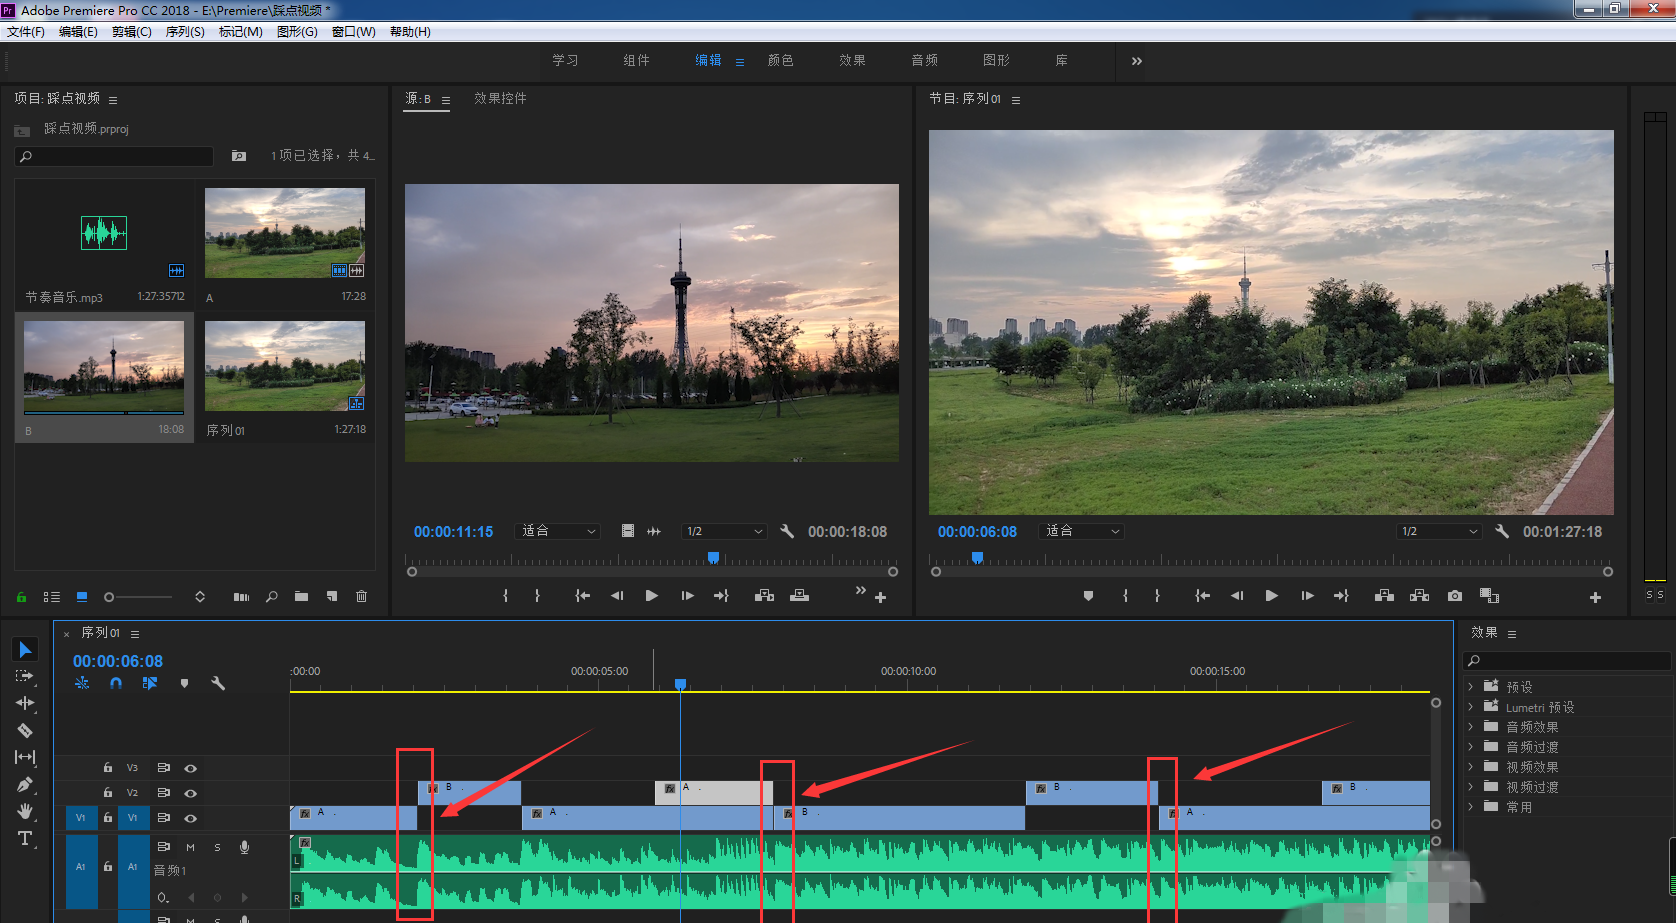Screen dimensions: 1676x923
Task: Toggle timeline snap magnet icon
Action: coord(116,683)
